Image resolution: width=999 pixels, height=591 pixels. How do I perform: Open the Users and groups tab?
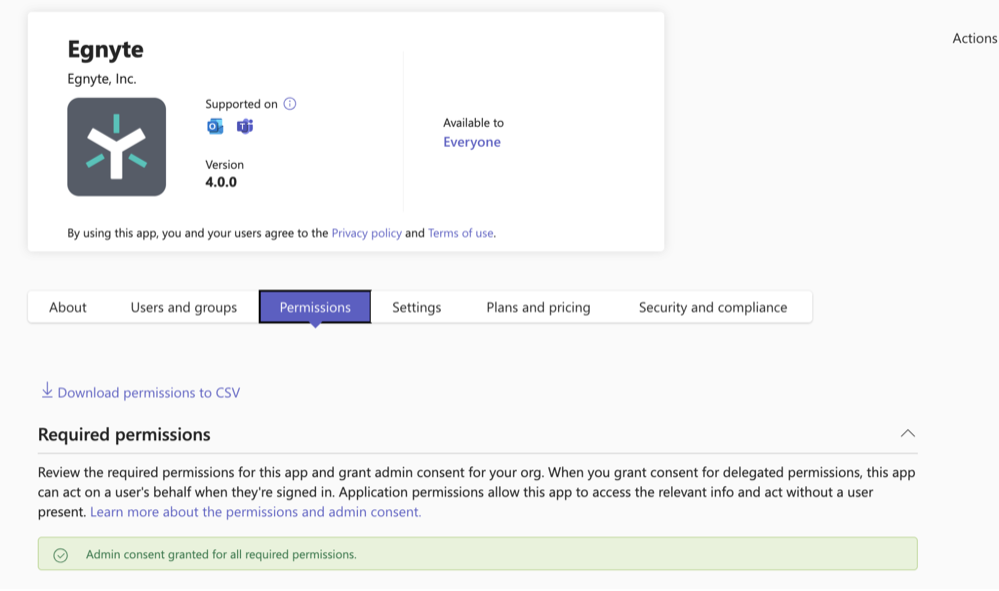click(x=182, y=307)
